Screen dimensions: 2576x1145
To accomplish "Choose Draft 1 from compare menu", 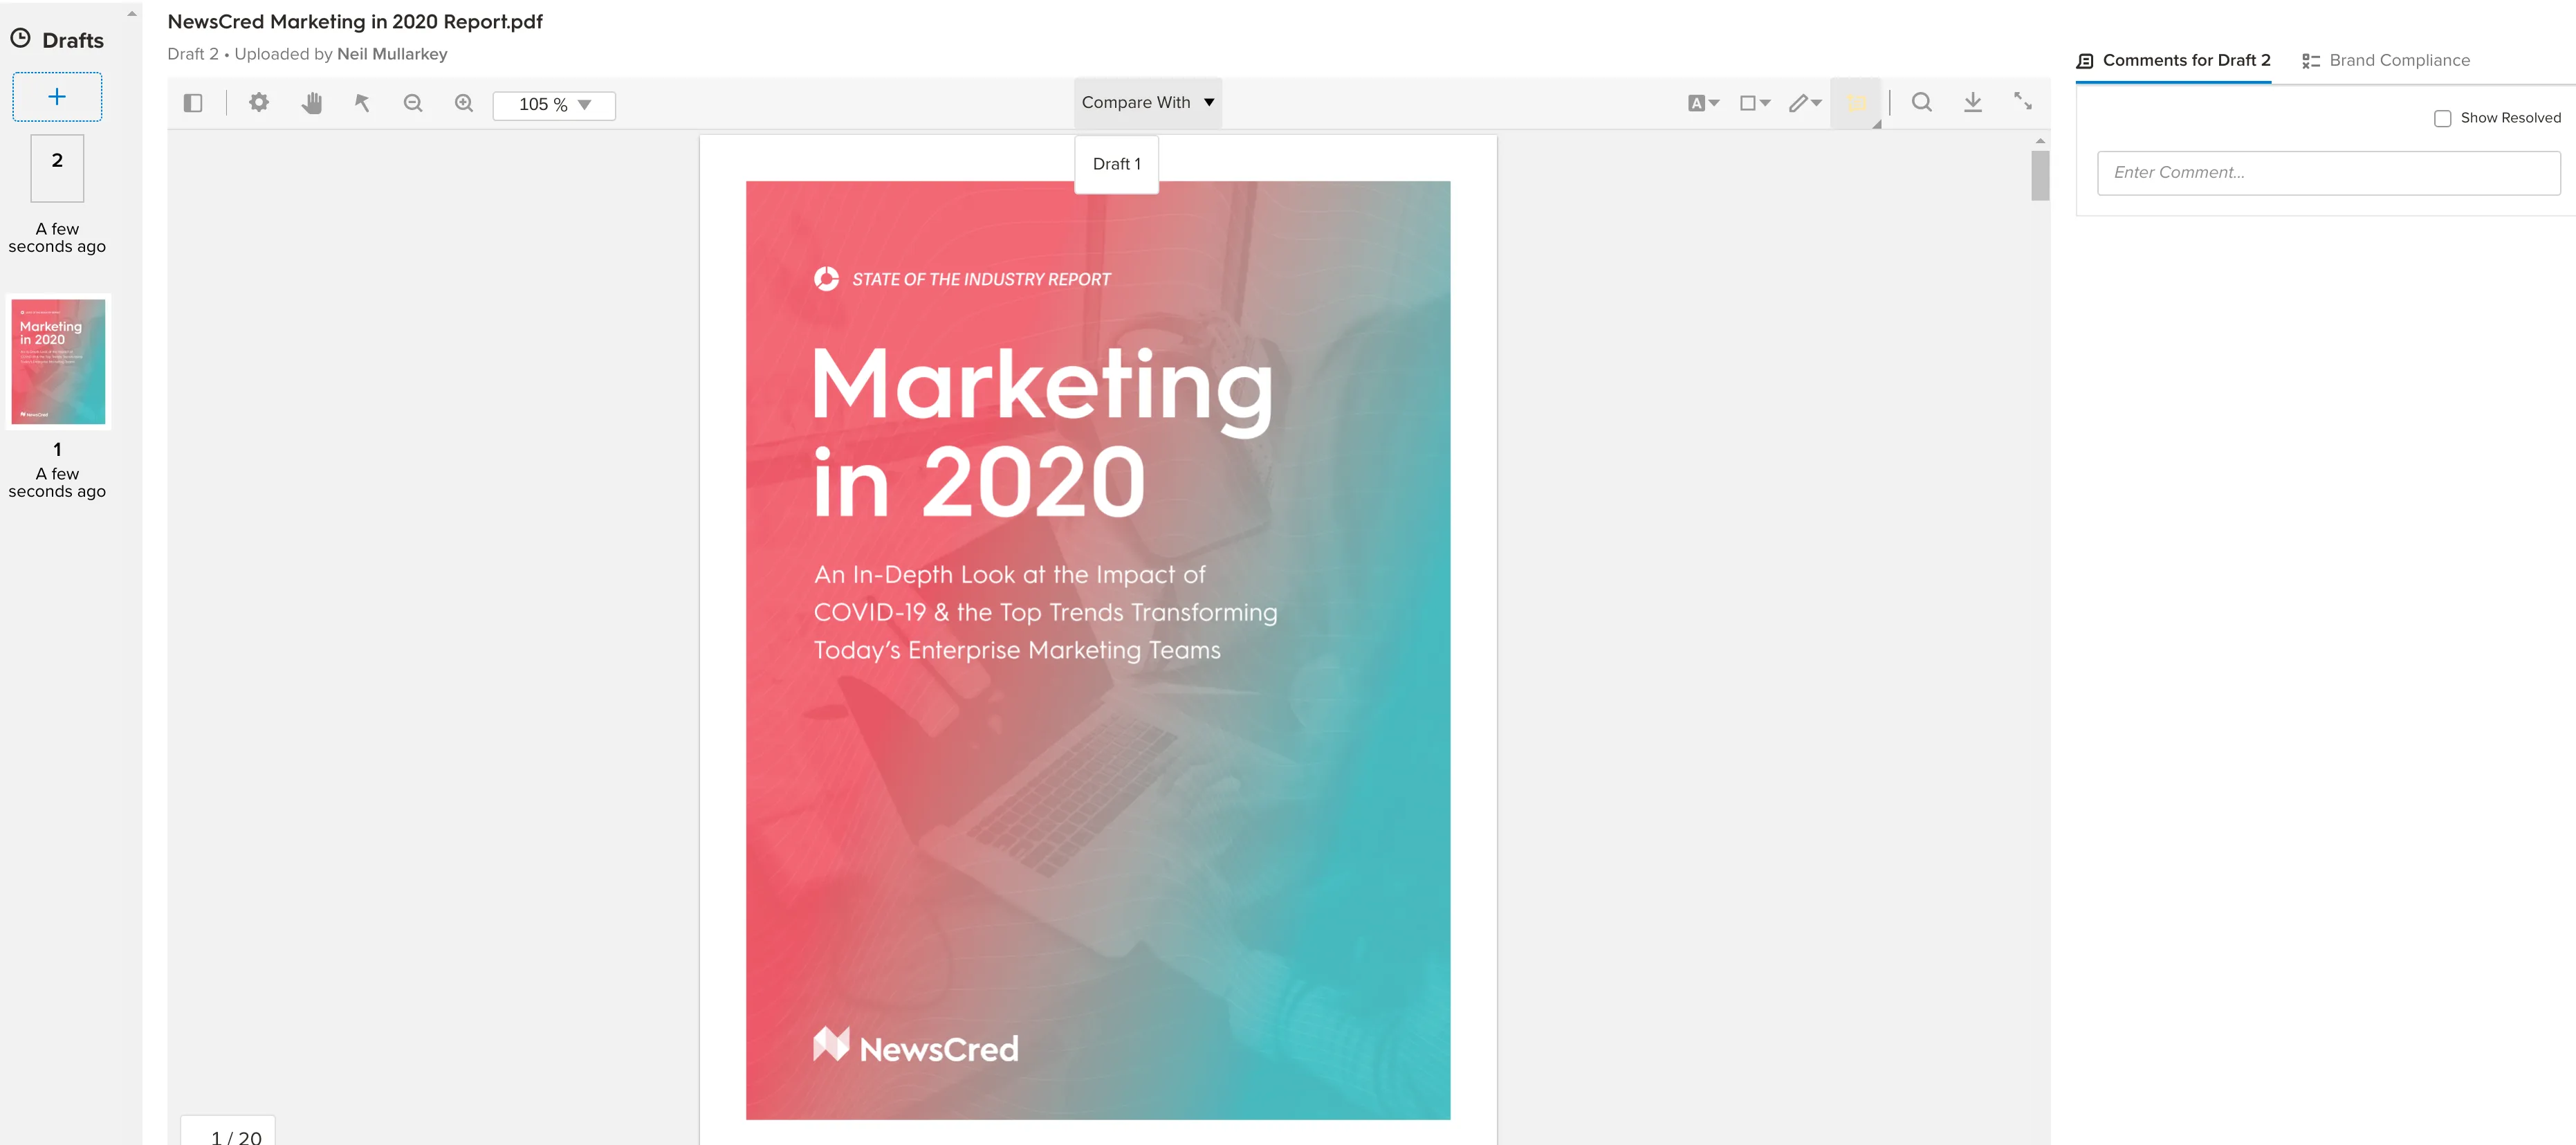I will point(1116,164).
